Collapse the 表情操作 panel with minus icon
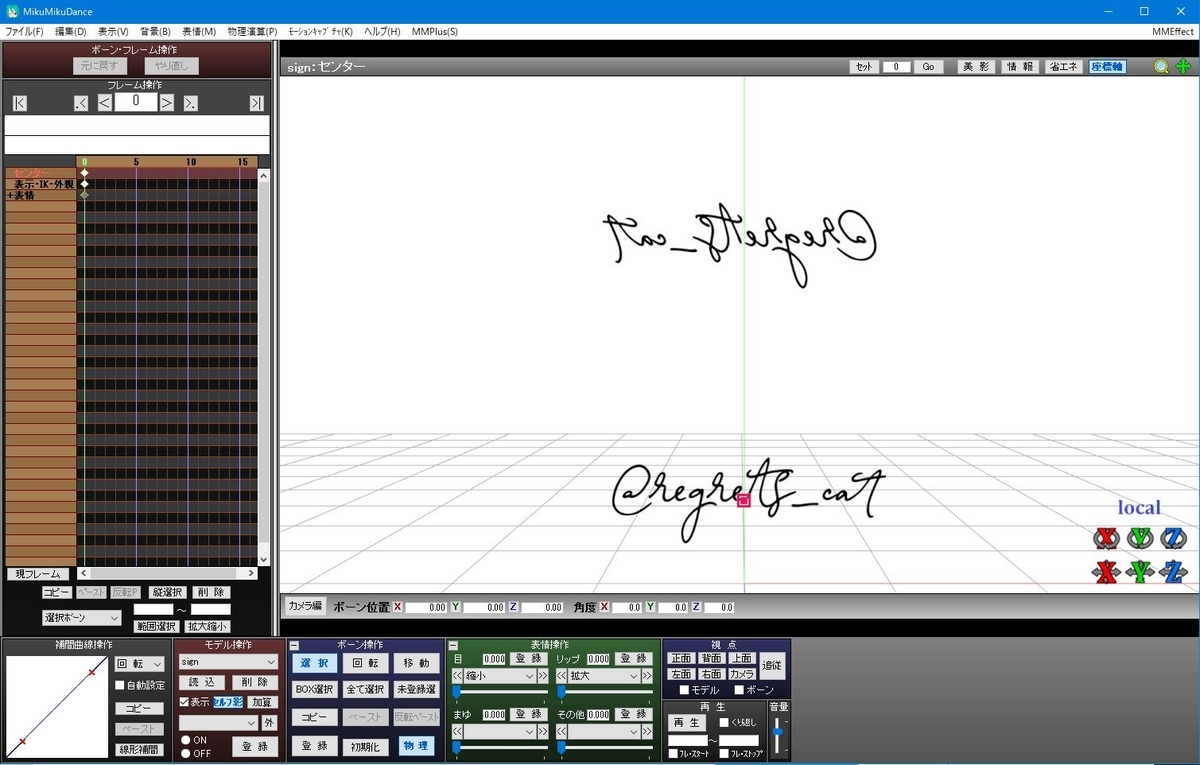 [453, 646]
